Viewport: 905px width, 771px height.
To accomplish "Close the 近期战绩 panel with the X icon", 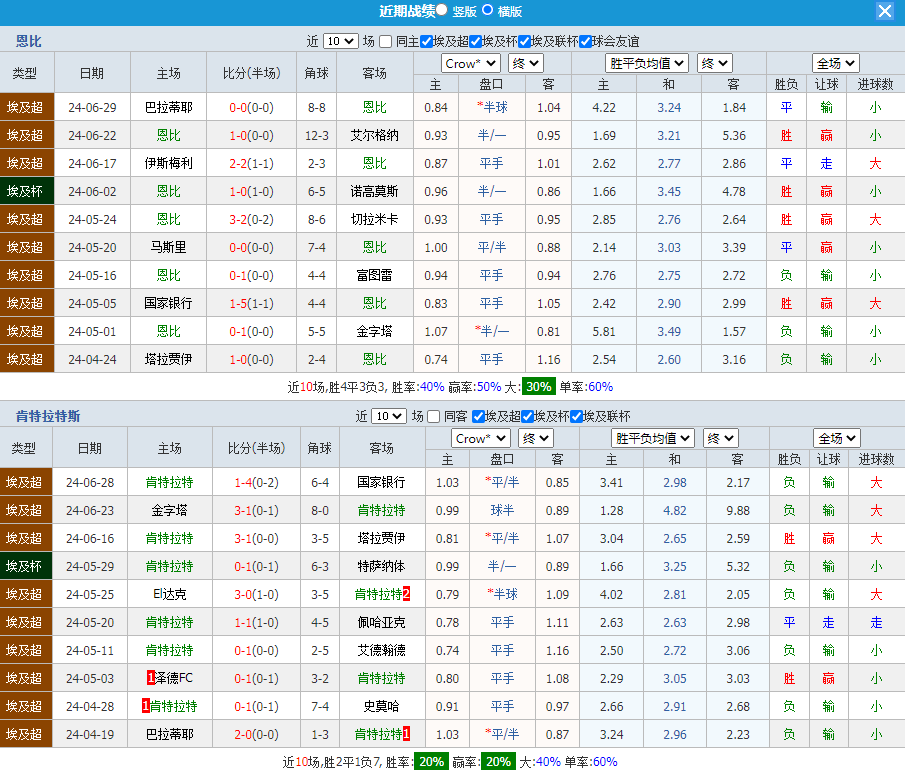I will coord(885,11).
